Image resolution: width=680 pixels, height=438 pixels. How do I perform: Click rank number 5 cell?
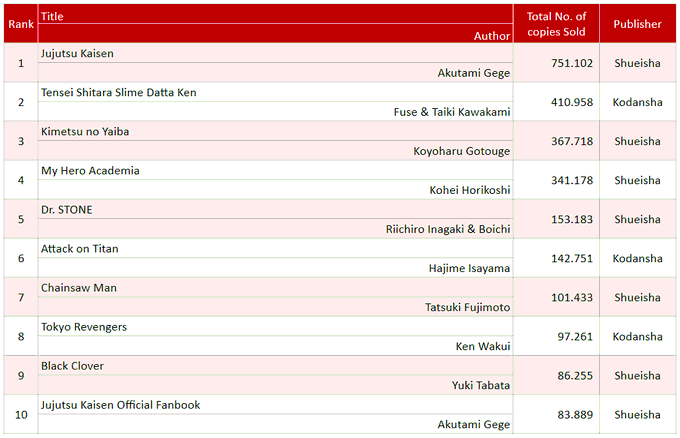coord(21,219)
